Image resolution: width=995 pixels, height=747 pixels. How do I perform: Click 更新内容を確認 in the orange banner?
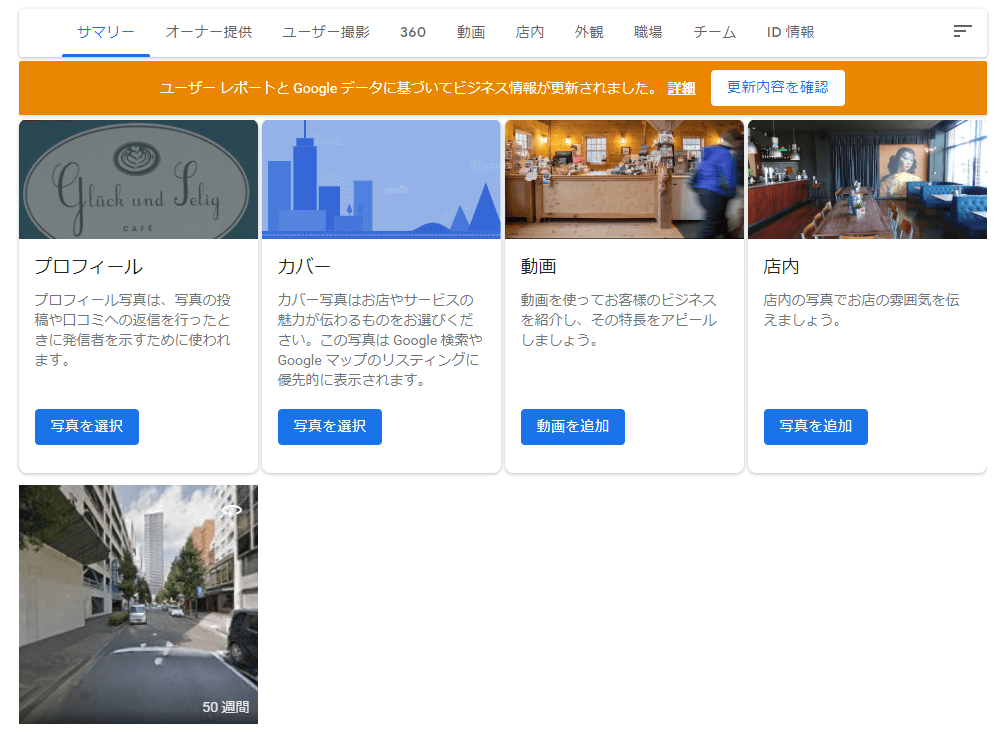pos(777,88)
